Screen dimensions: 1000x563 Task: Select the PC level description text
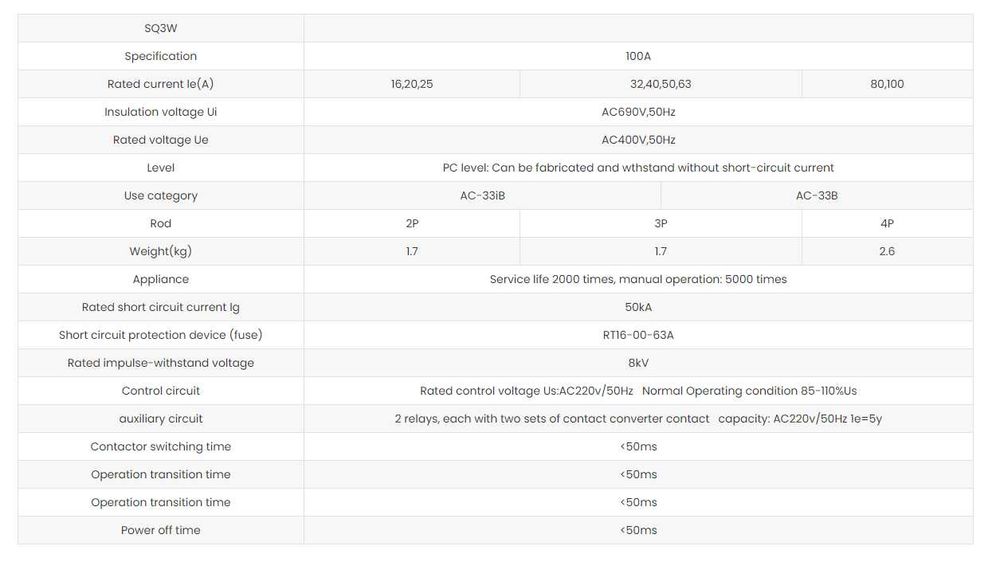pos(638,168)
